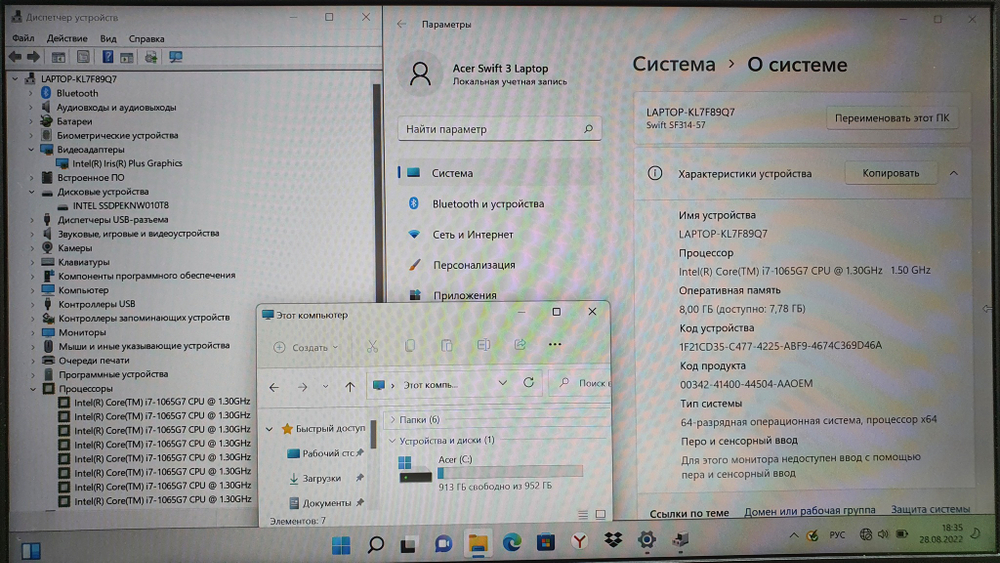This screenshot has height=563, width=1000.
Task: Click Переименовать этот ПК button
Action: (892, 118)
